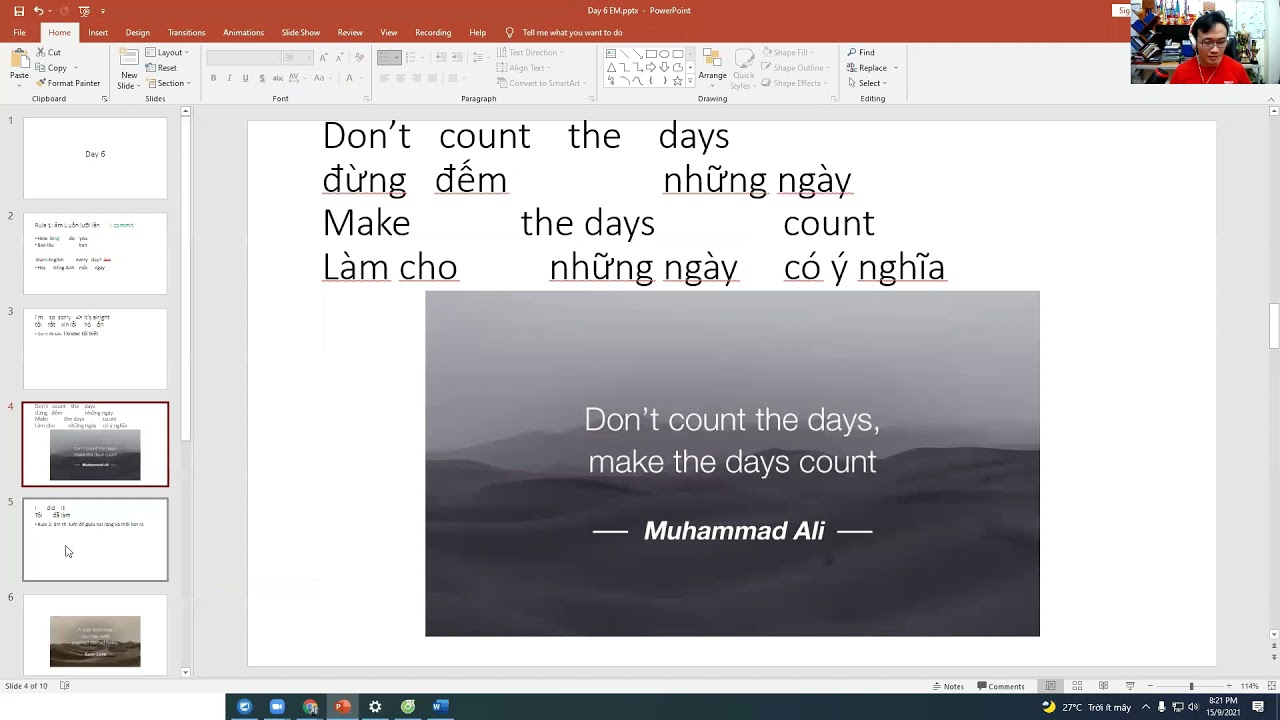Image resolution: width=1280 pixels, height=720 pixels.
Task: Go to the Slide Show tab
Action: tap(301, 32)
